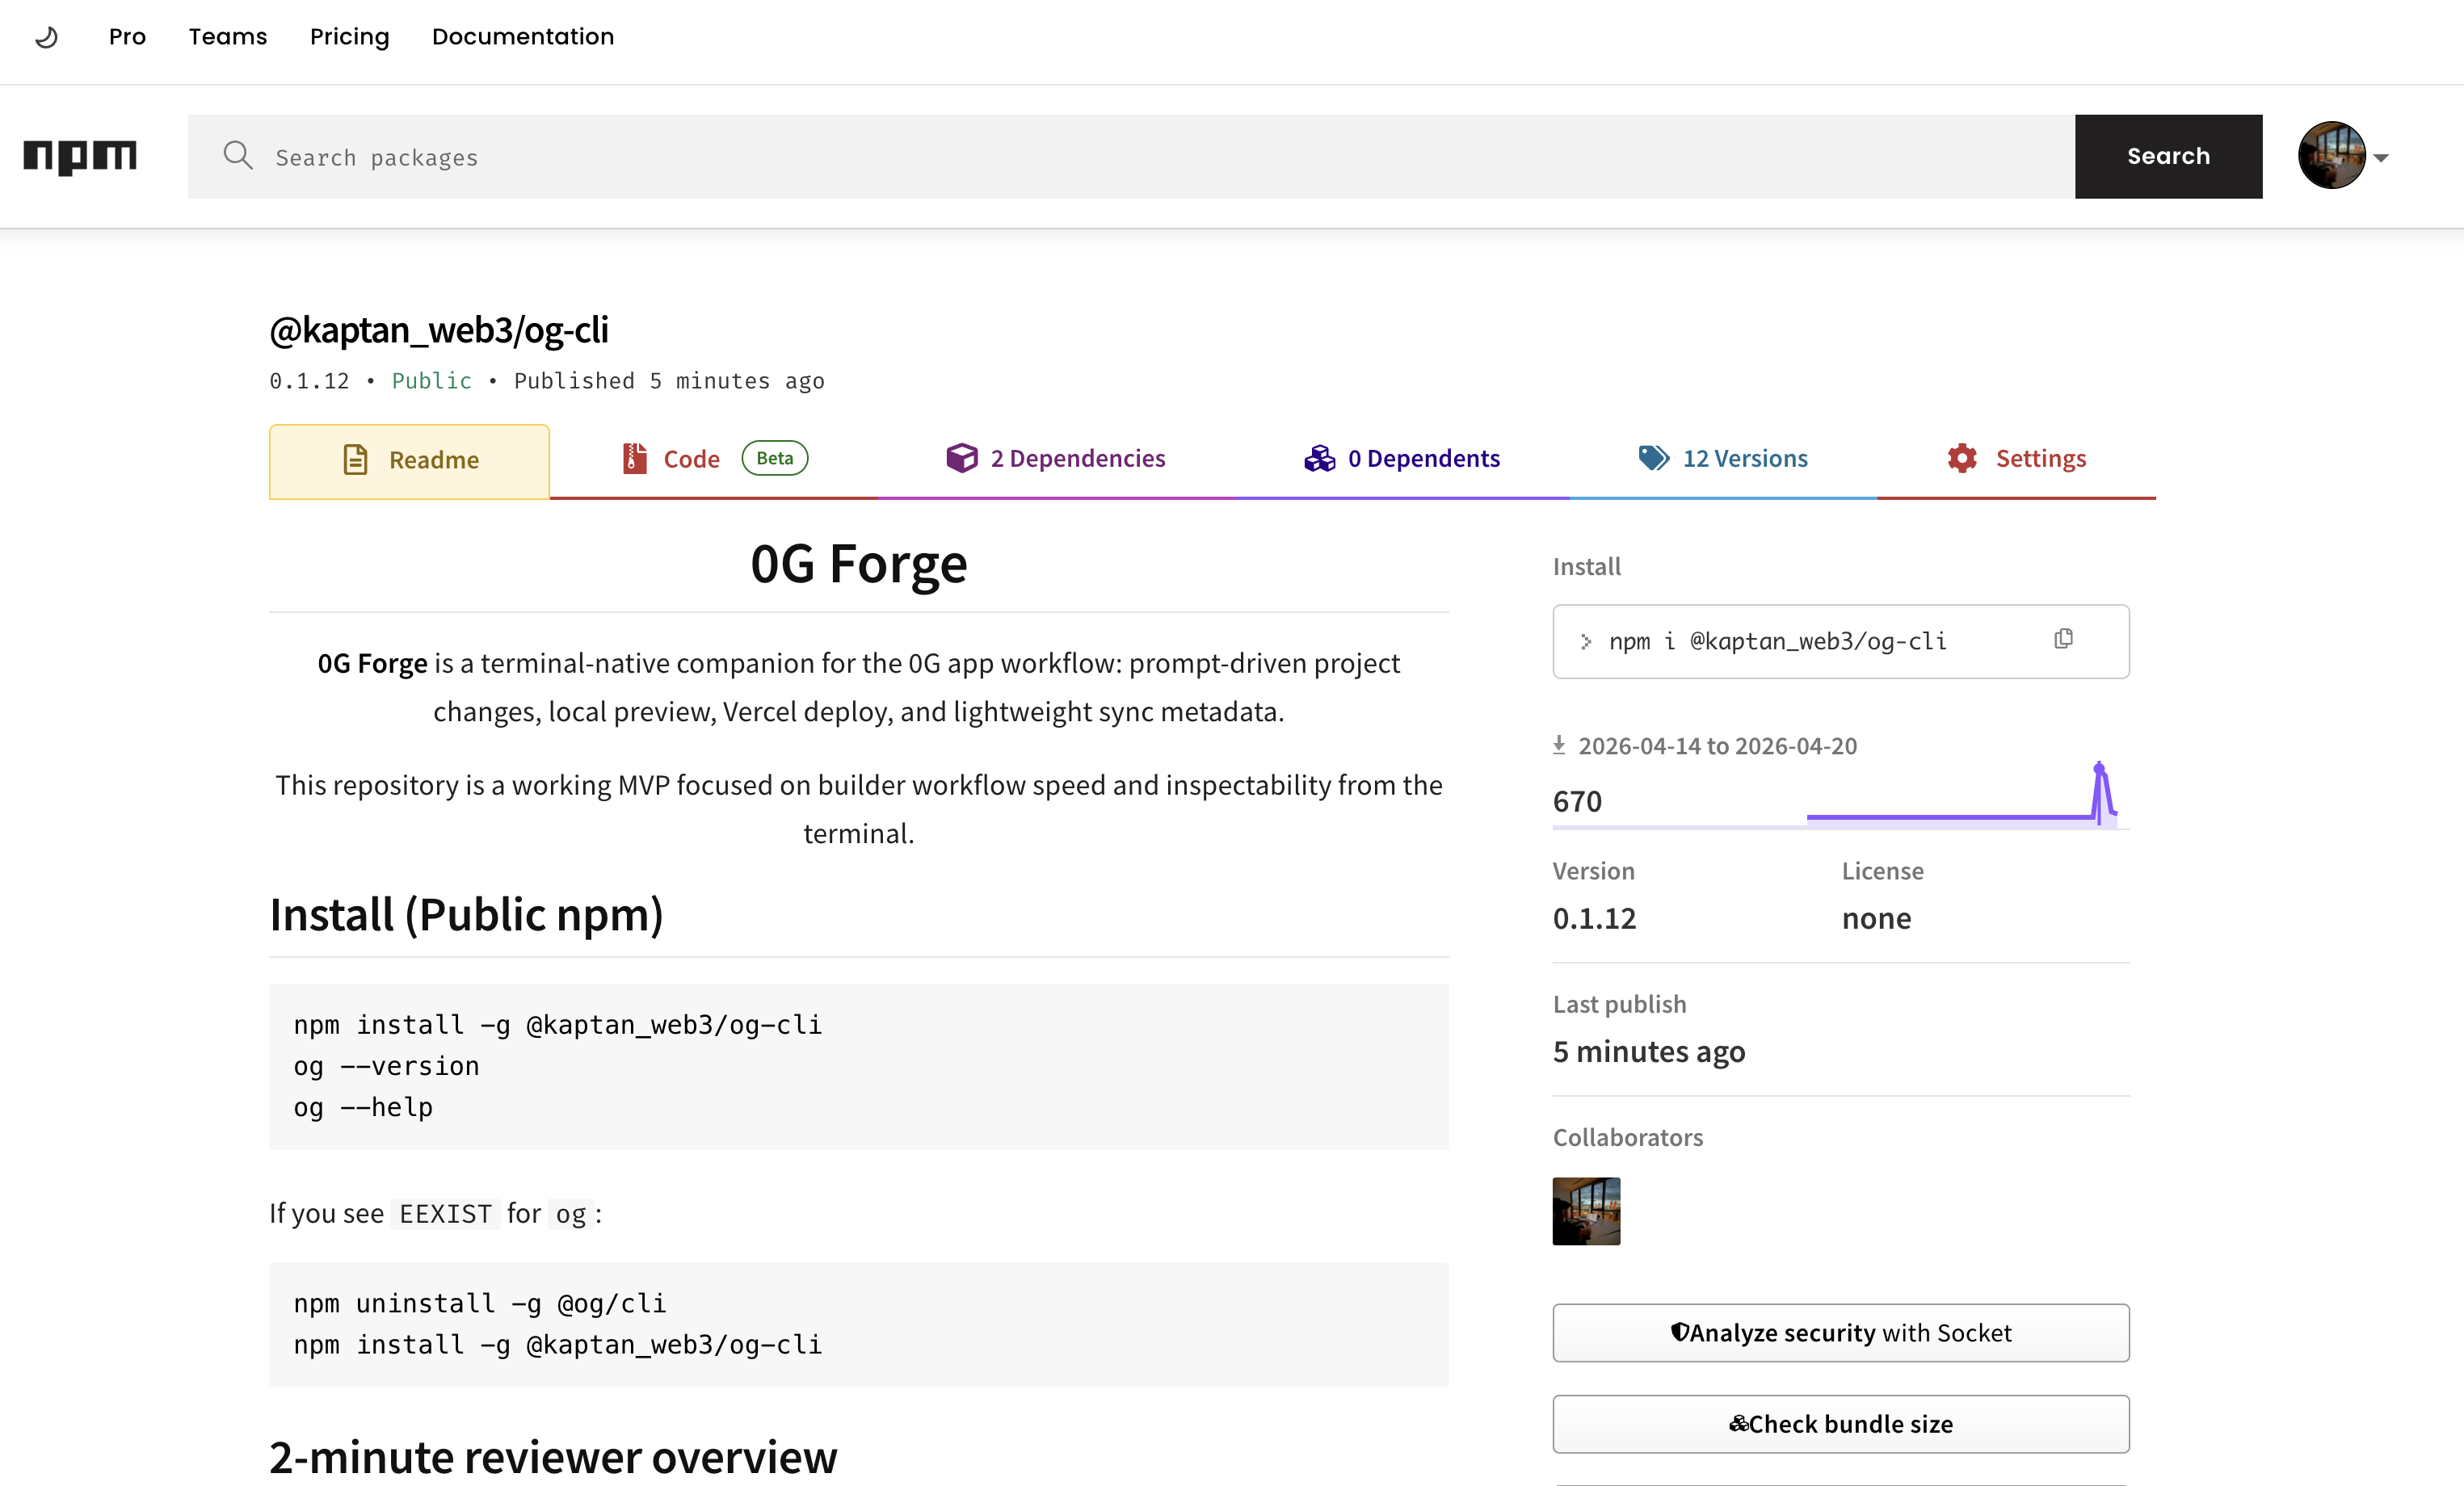Click Analyze security with Socket
2464x1486 pixels.
coord(1841,1333)
